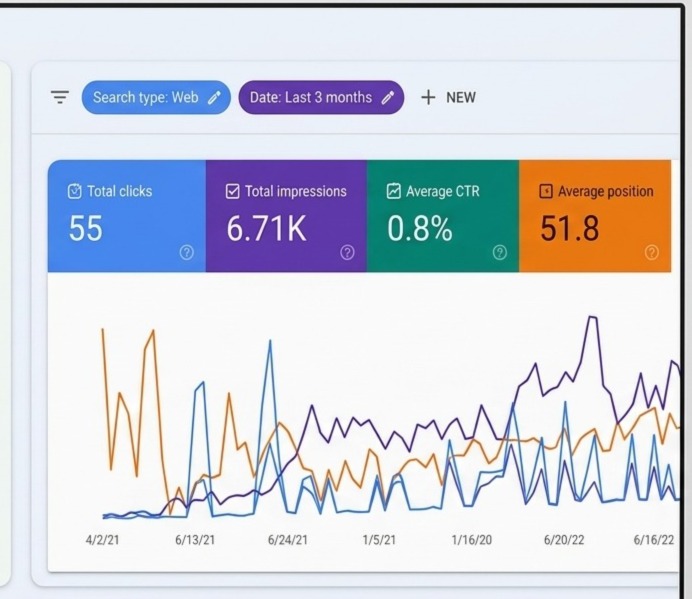Click the 6/20/22 date axis label
This screenshot has width=692, height=599.
point(564,540)
